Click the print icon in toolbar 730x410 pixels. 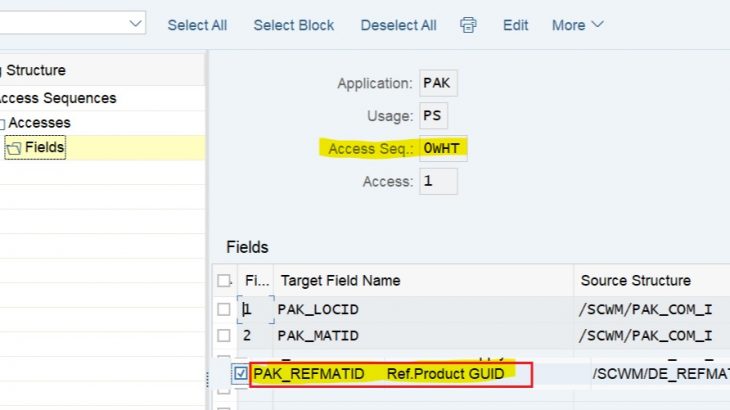tap(468, 25)
